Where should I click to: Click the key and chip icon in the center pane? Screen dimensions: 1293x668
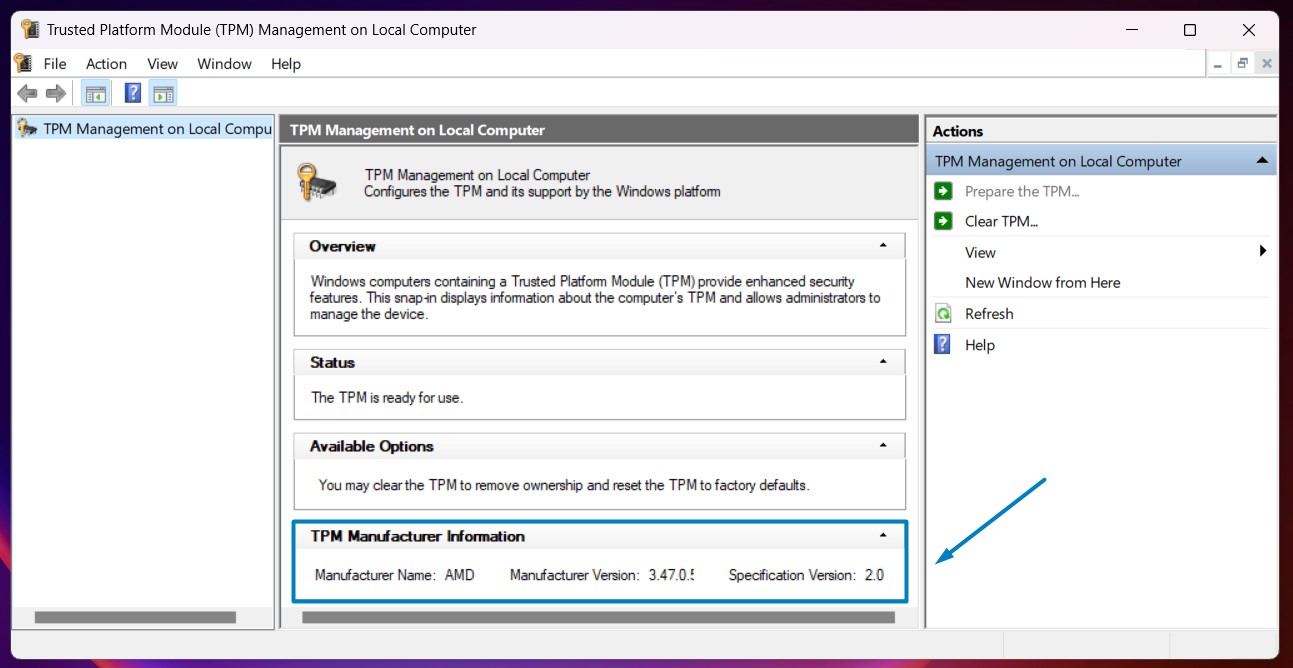(317, 182)
